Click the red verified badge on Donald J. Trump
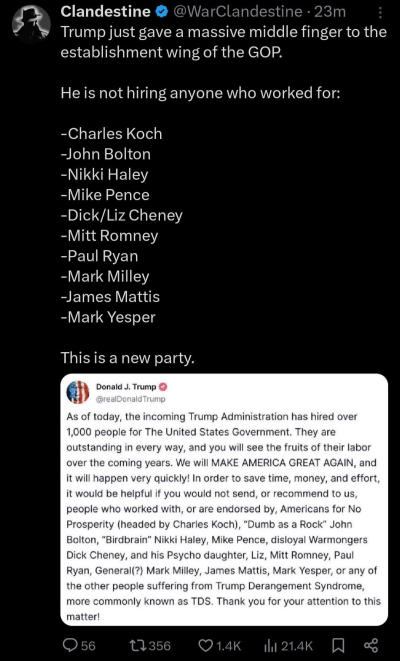 [x=163, y=387]
